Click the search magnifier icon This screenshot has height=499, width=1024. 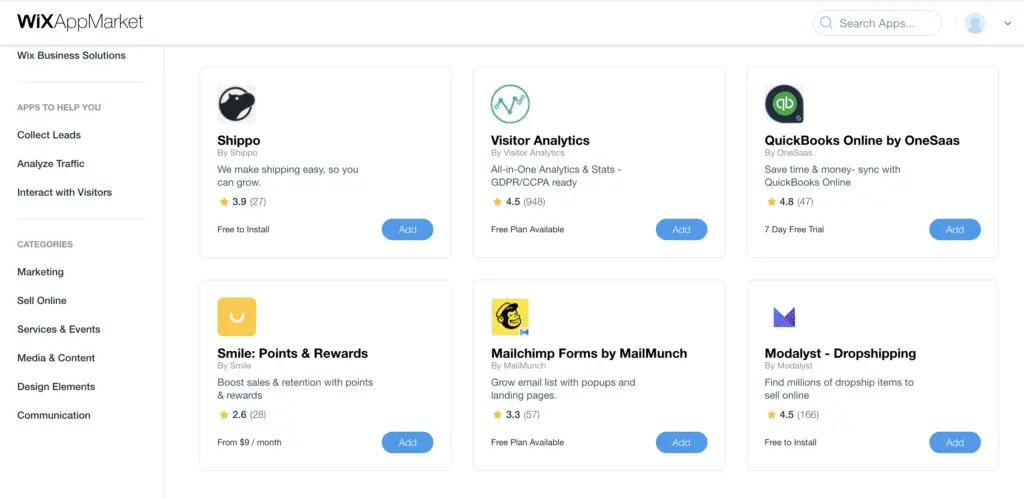826,23
